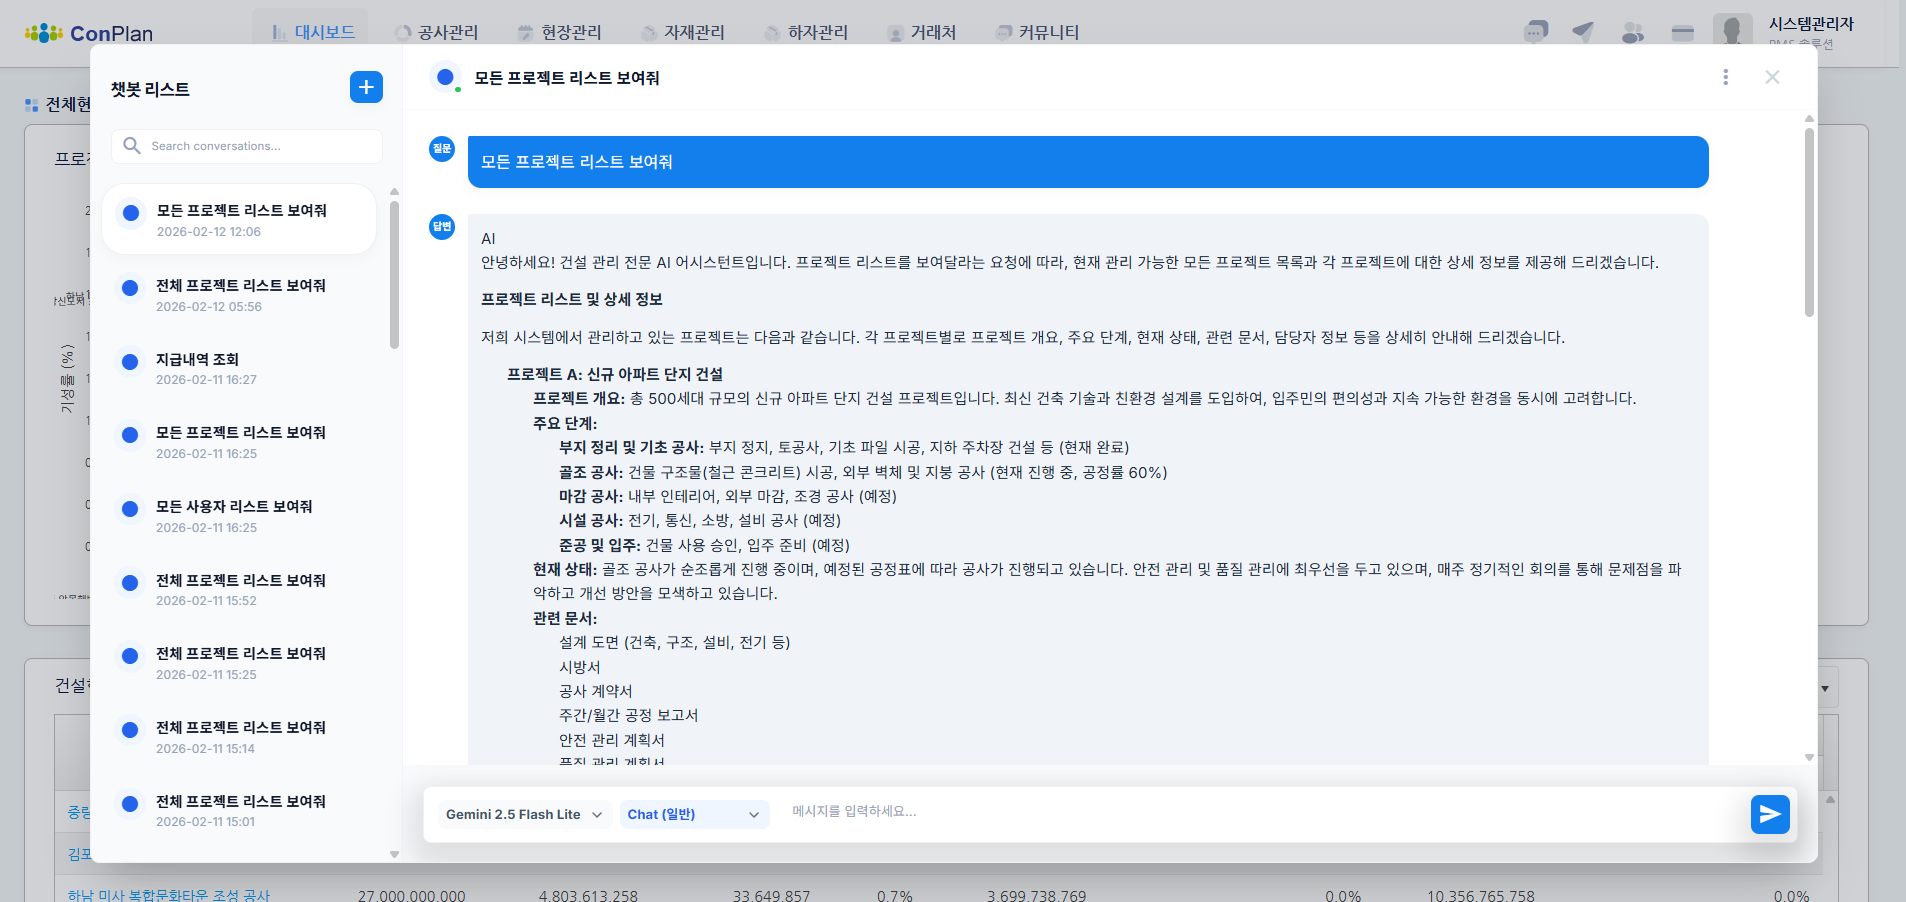Select the 지급내역 조회 conversation
The image size is (1906, 902).
coord(240,368)
